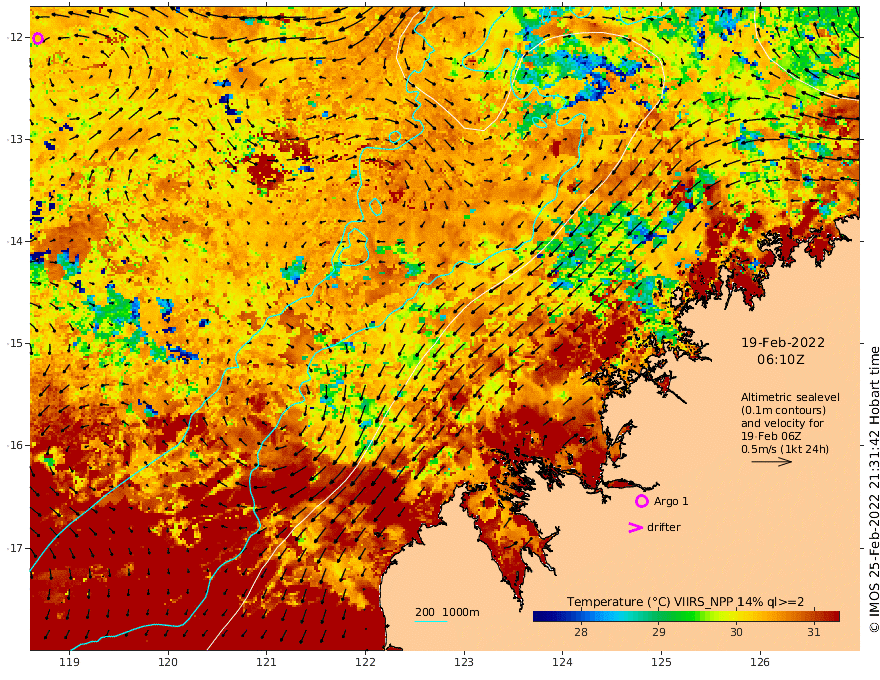The image size is (880, 680).
Task: Click the magenta drifter legend arrowhead
Action: (x=635, y=527)
